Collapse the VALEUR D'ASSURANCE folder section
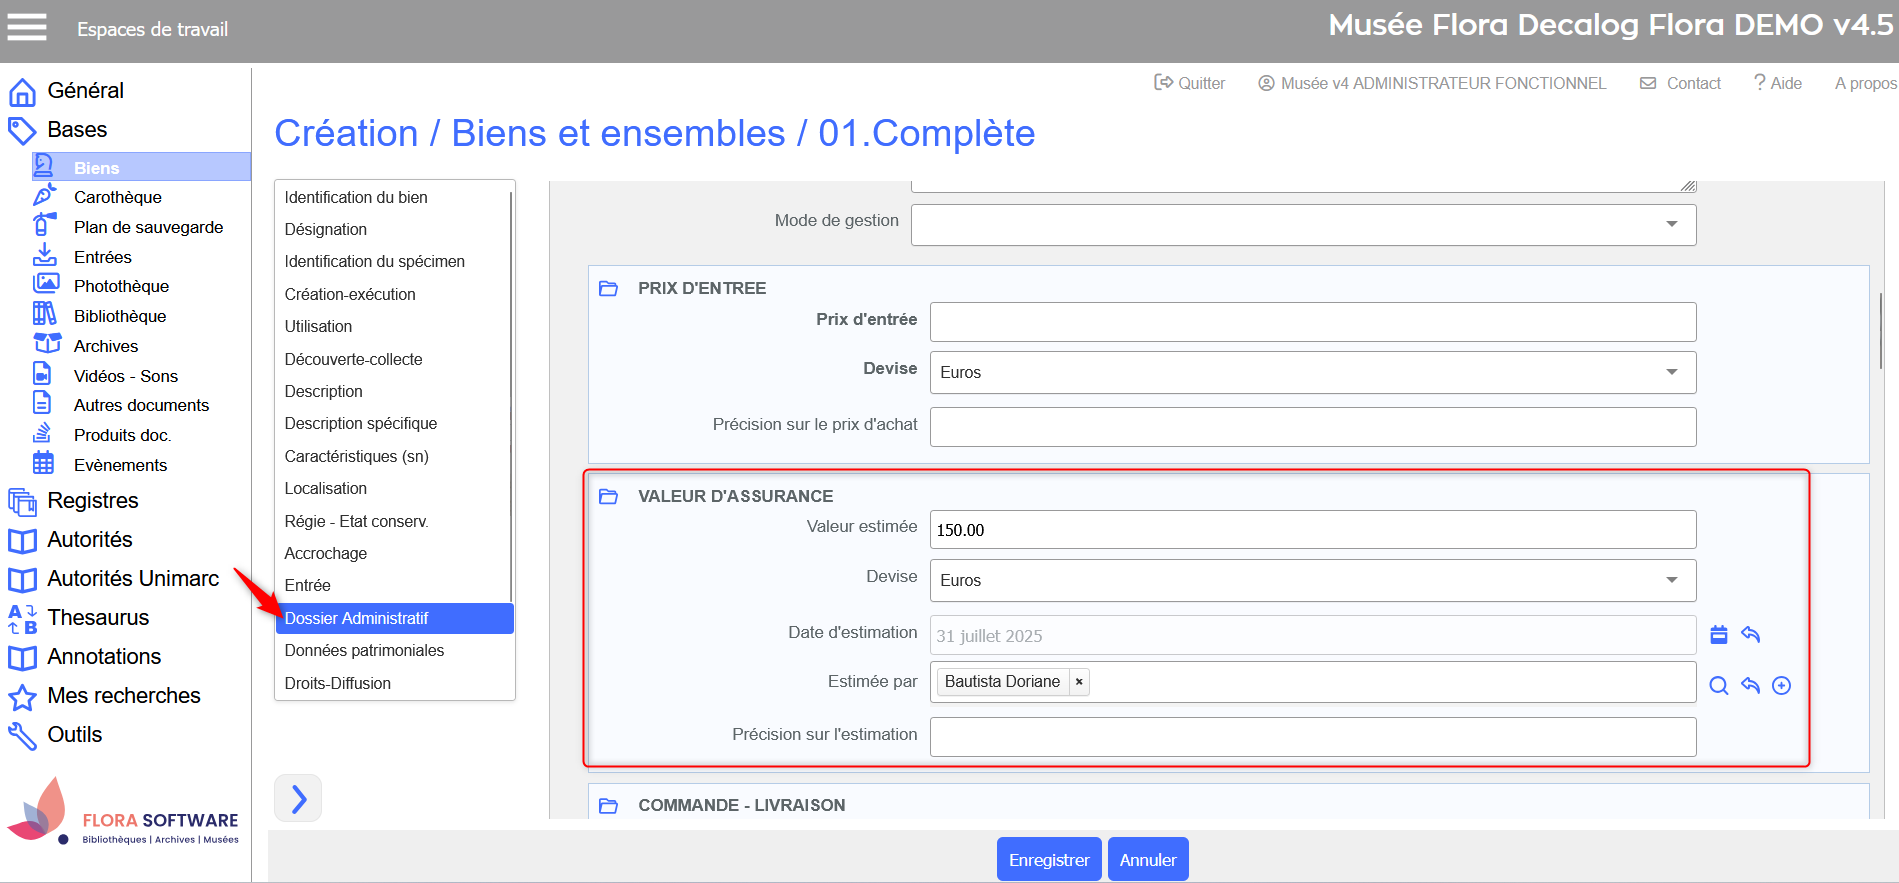 point(608,496)
